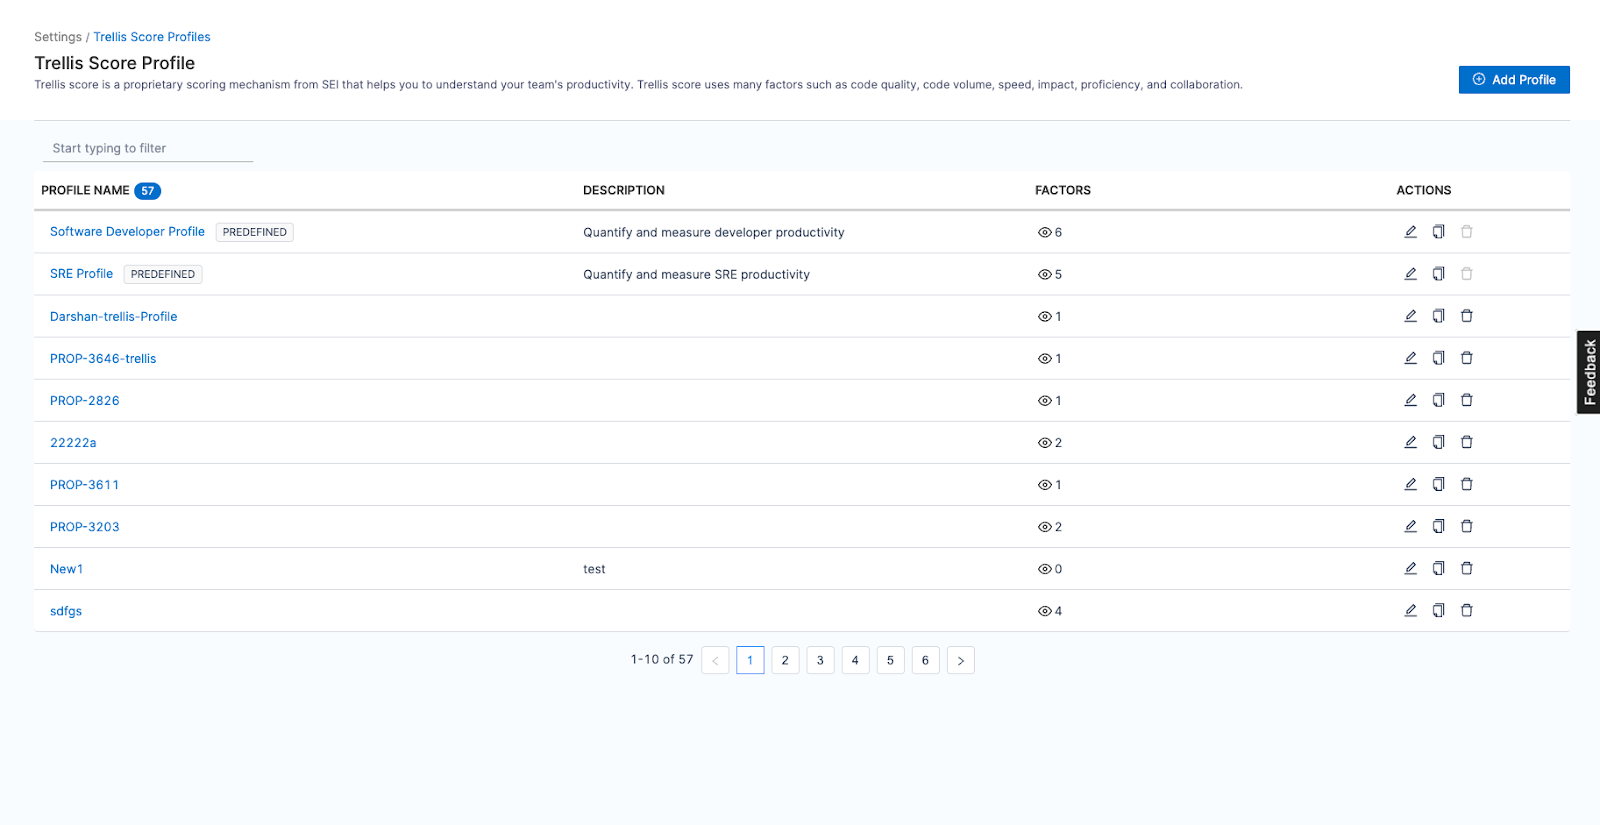This screenshot has width=1600, height=825.
Task: Edit the Software Developer Profile
Action: tap(1410, 232)
